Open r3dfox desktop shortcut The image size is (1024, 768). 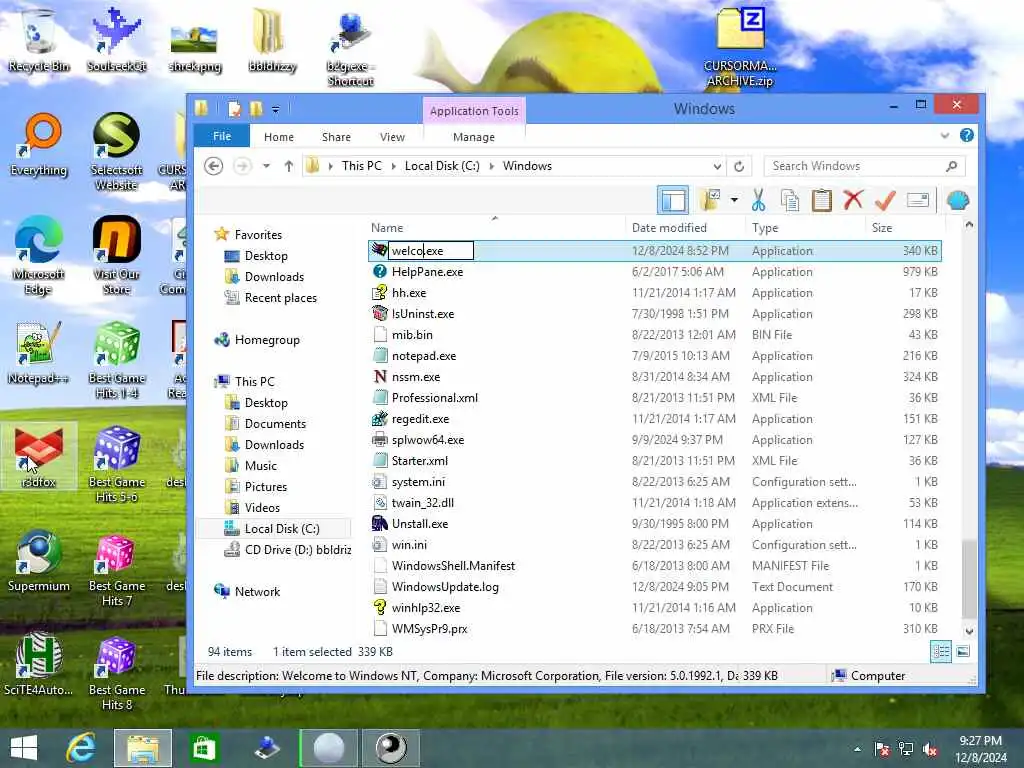point(39,456)
